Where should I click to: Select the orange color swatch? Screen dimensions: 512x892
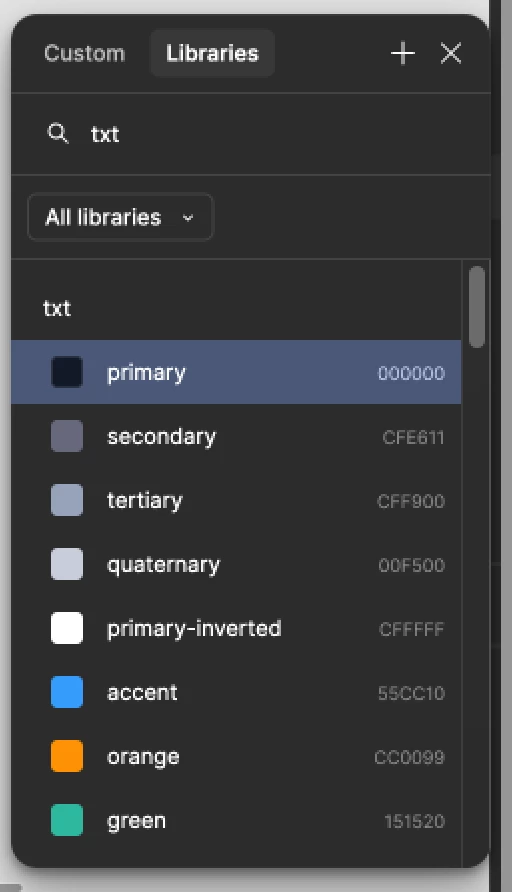point(67,756)
